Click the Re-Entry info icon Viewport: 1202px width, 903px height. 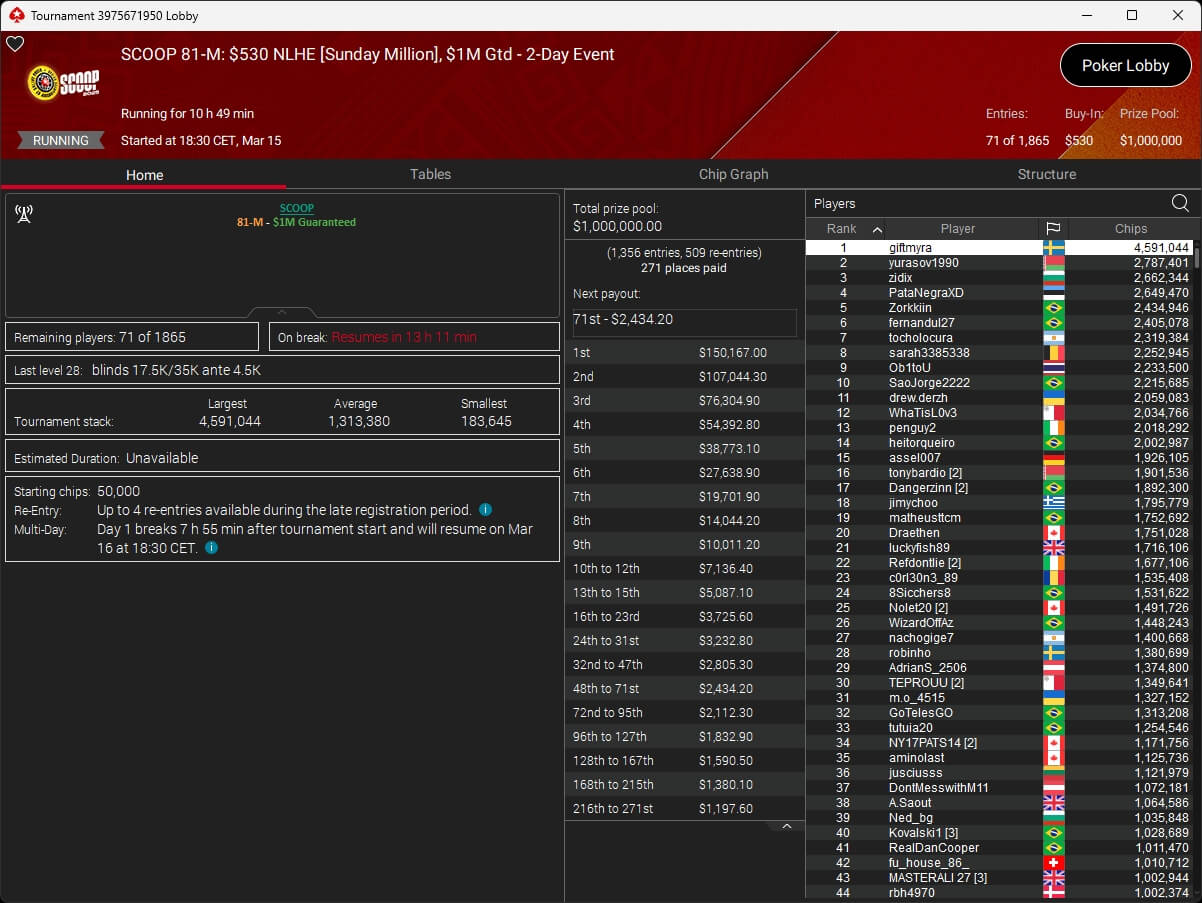(x=485, y=510)
